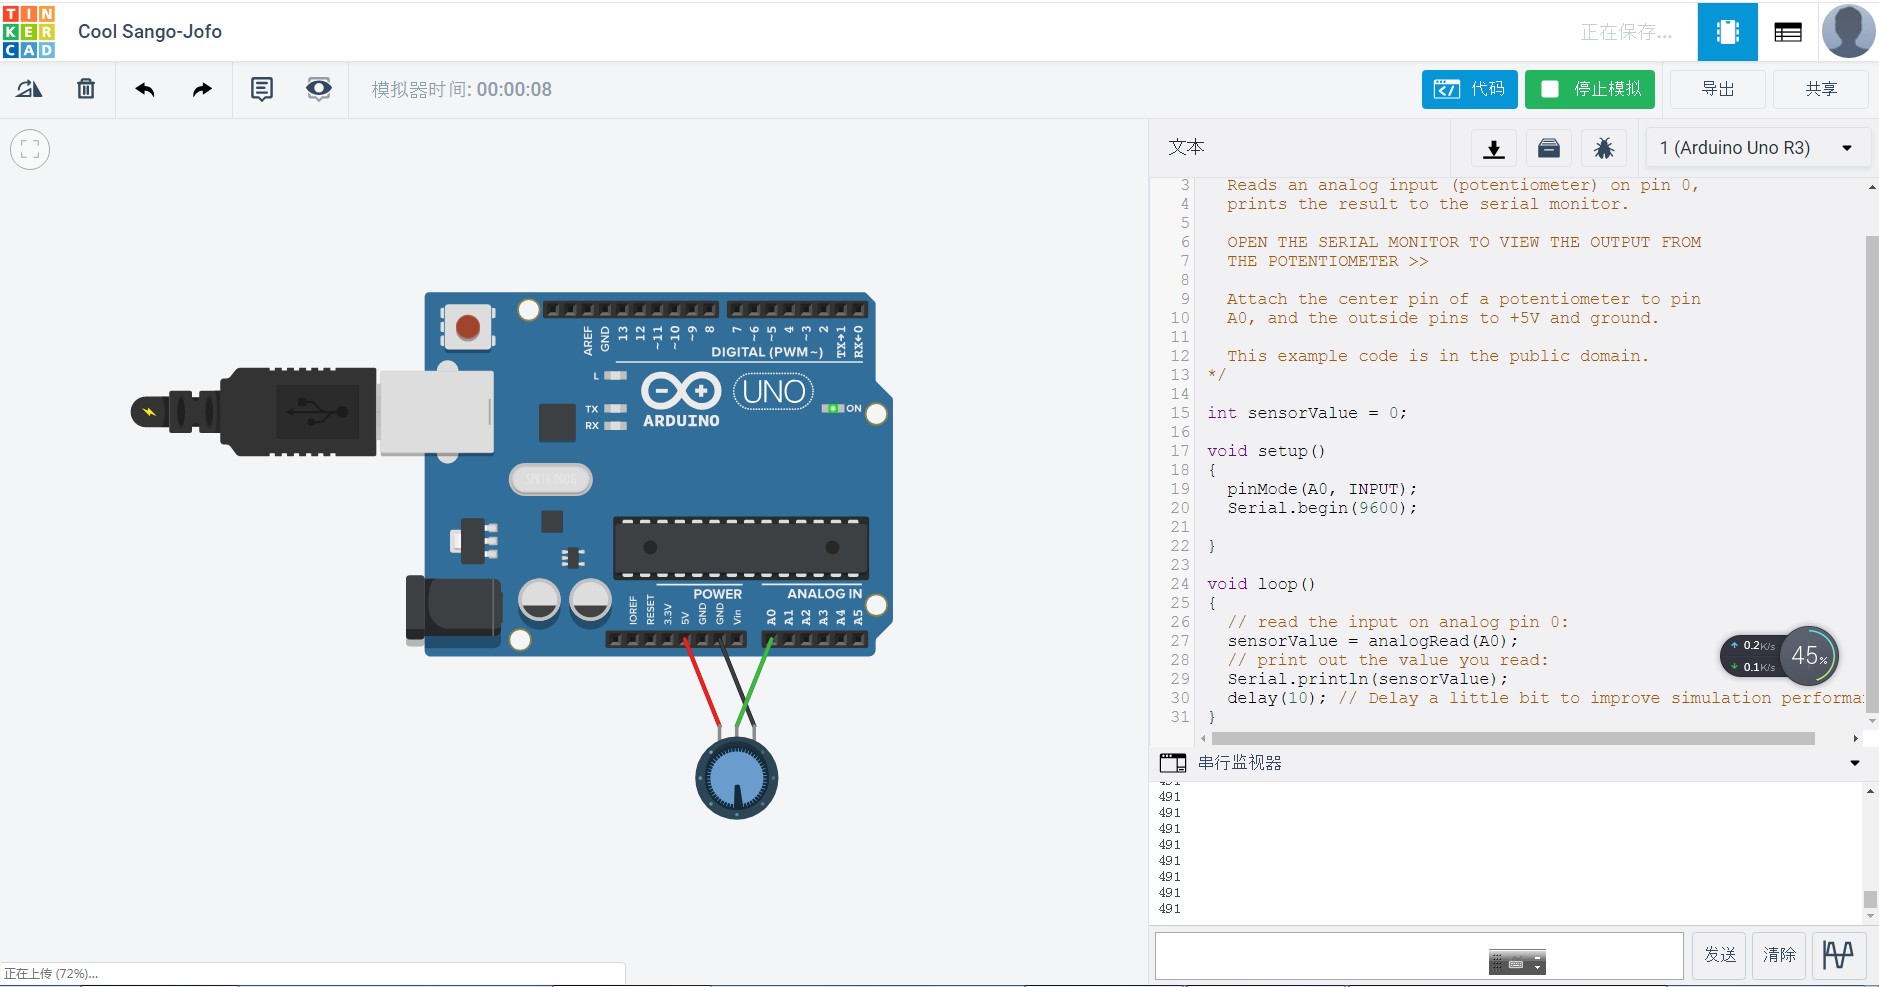Image resolution: width=1879 pixels, height=987 pixels.
Task: Click the potentiometer knob dial
Action: click(x=737, y=777)
